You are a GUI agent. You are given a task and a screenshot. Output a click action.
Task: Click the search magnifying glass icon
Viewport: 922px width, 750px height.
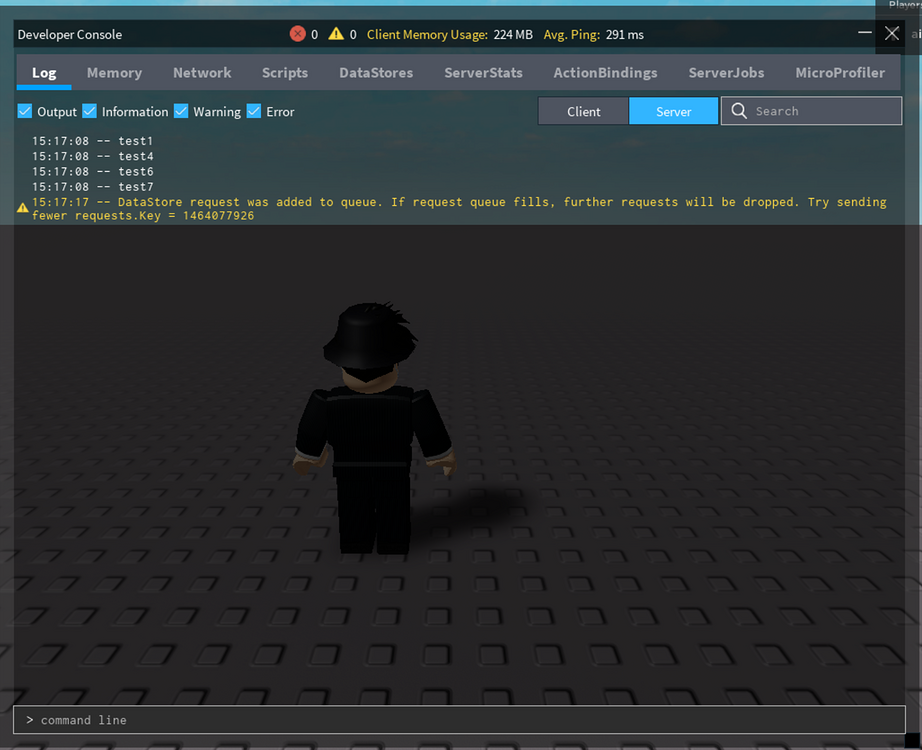(x=738, y=111)
